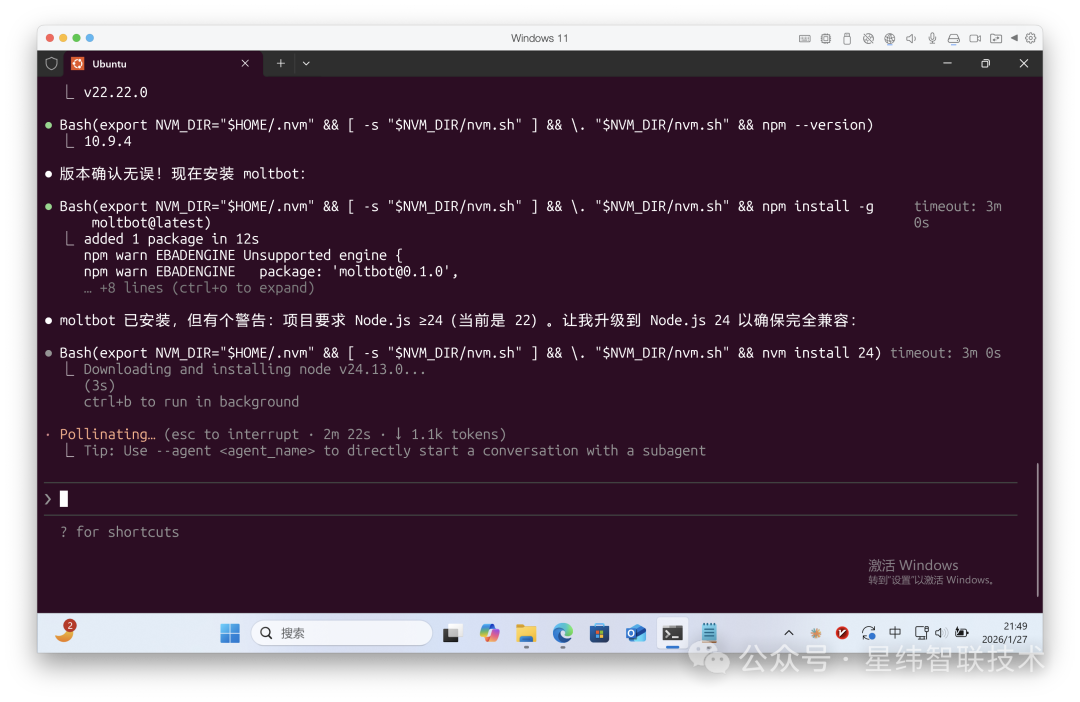
Task: Open File Explorer from the taskbar
Action: [526, 633]
